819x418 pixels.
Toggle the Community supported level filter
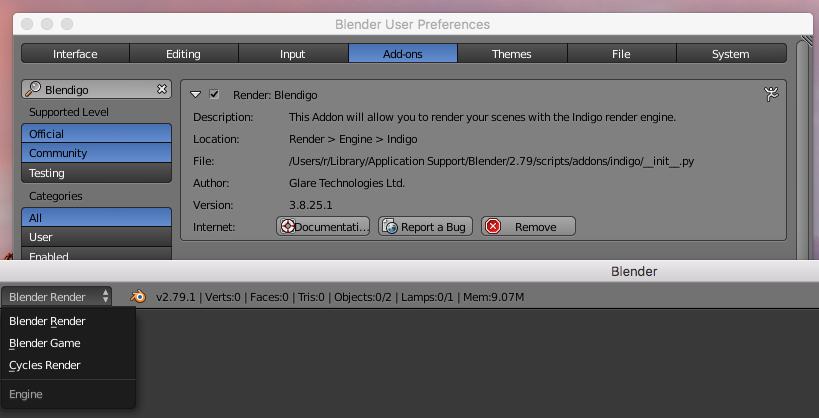(x=96, y=153)
